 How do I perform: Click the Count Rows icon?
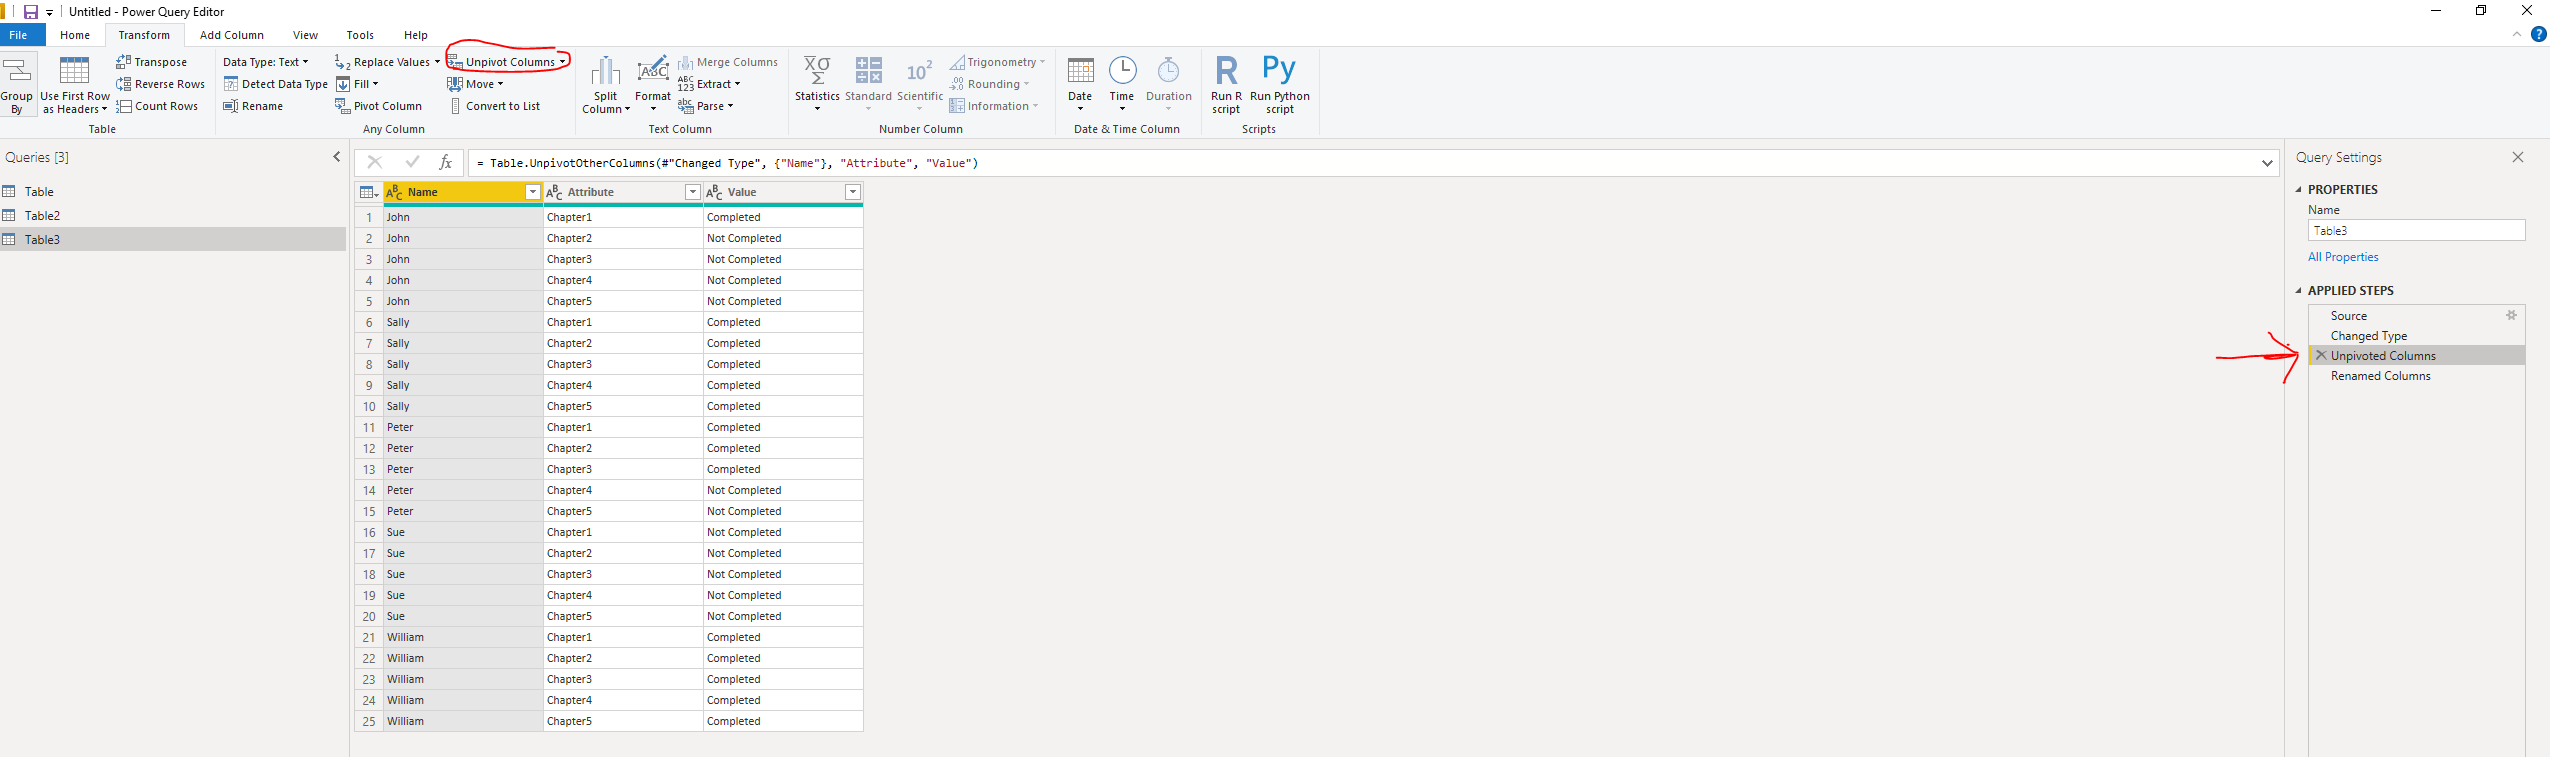[124, 106]
